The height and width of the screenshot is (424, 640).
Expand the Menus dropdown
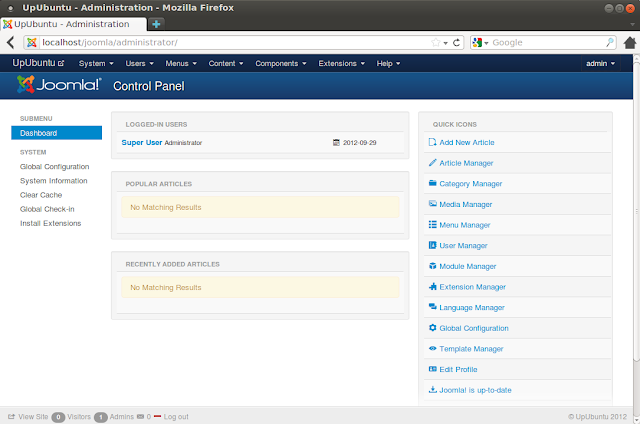(x=181, y=63)
